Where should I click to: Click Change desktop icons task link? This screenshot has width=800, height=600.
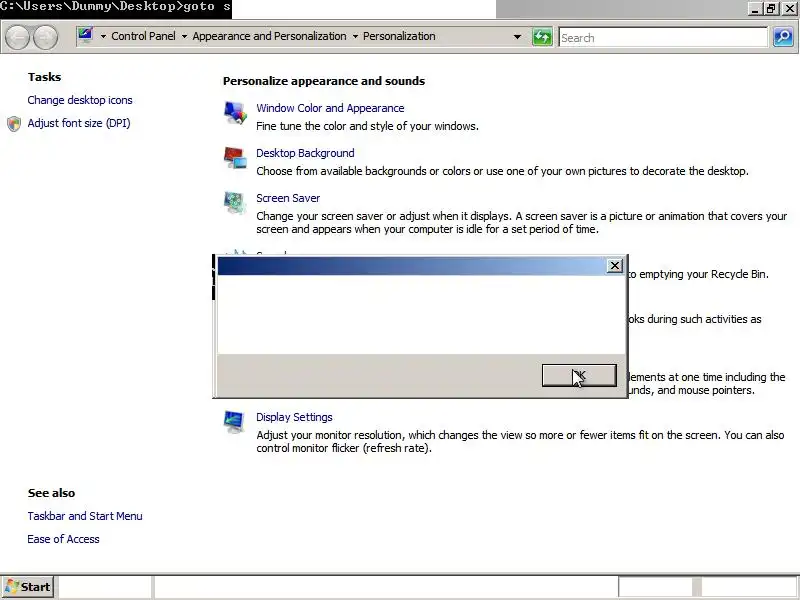[80, 100]
